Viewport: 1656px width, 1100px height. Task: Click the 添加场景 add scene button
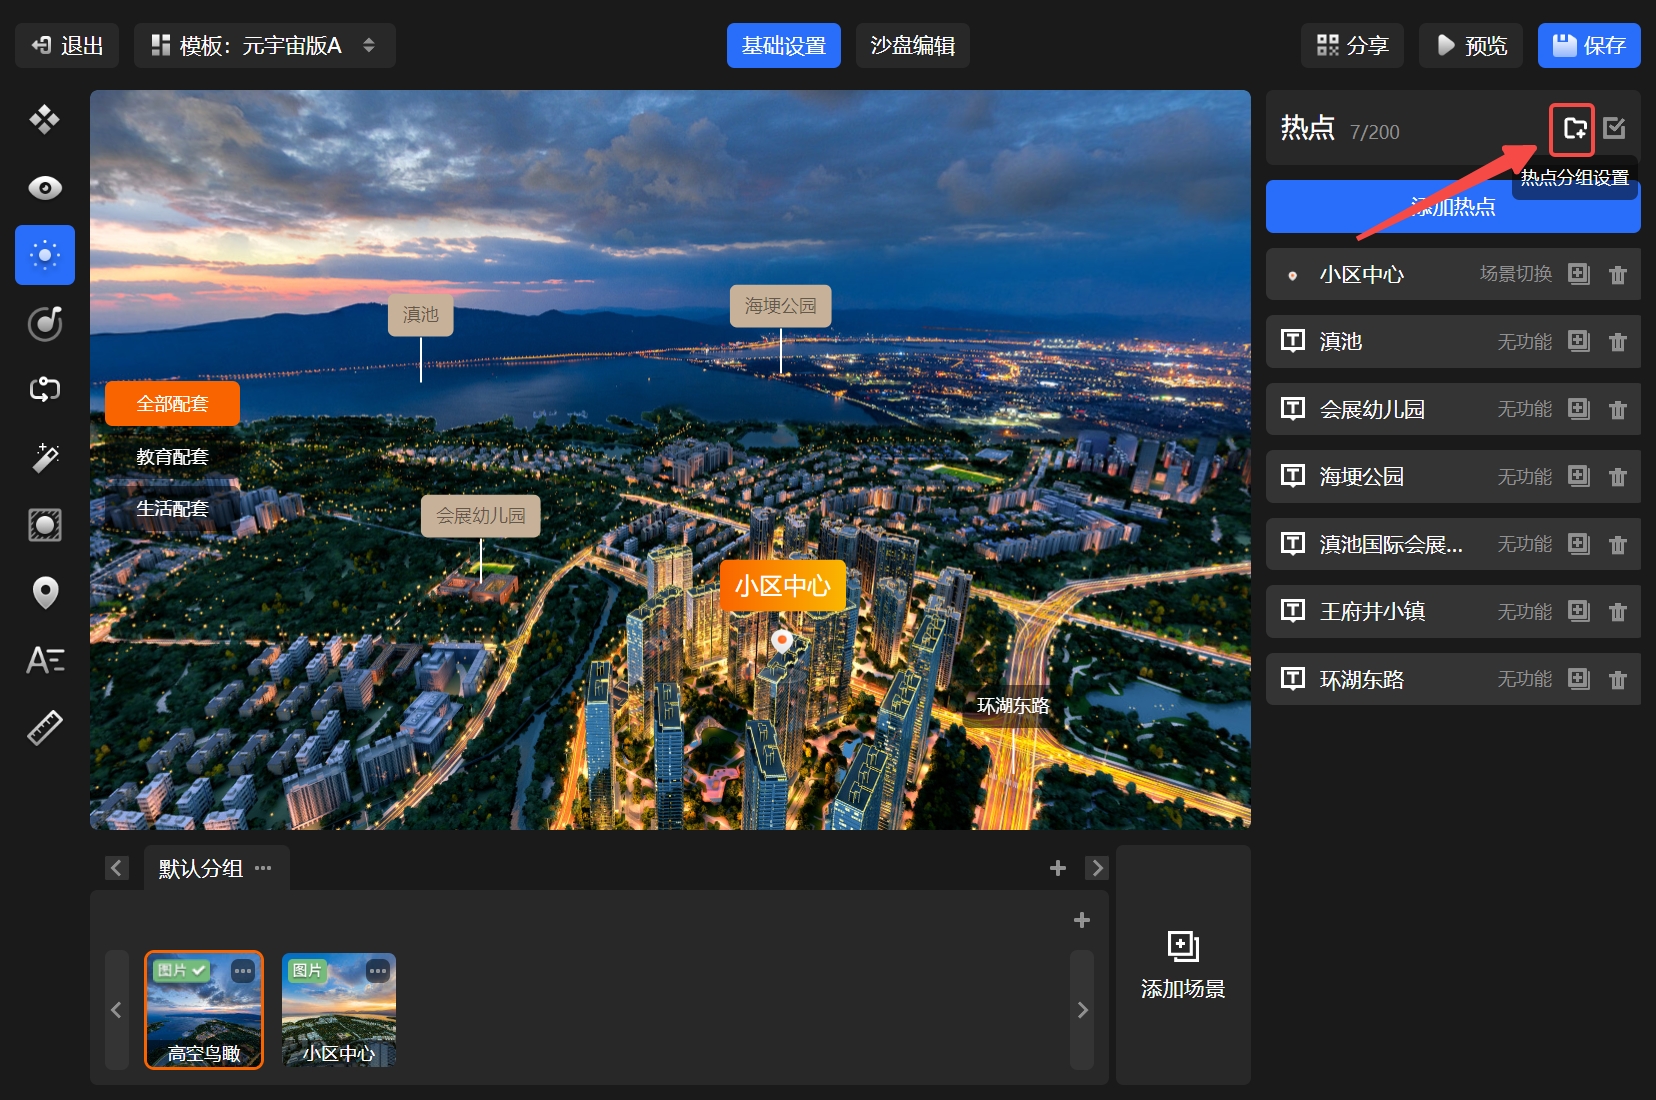click(1183, 965)
